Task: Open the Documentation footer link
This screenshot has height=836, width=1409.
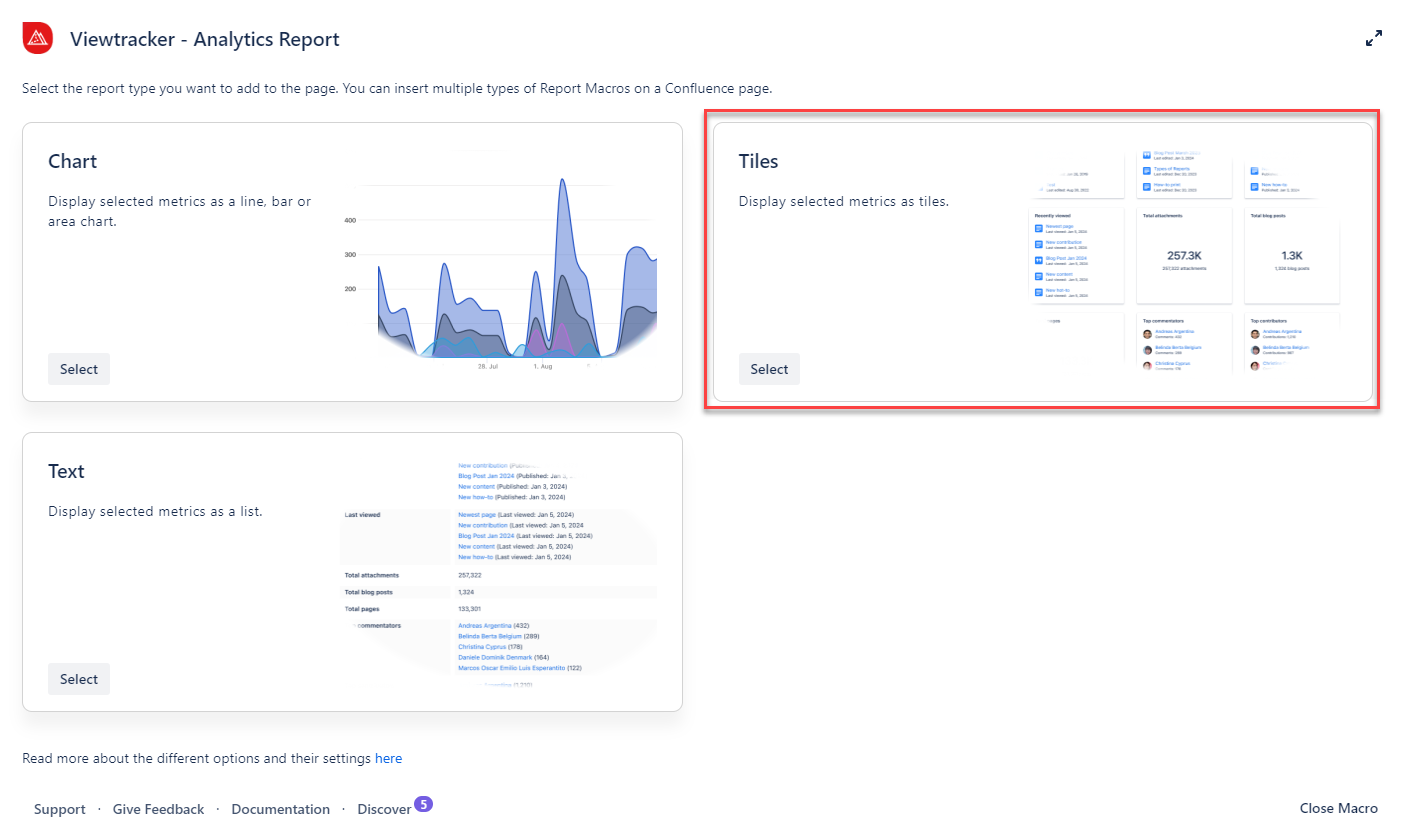Action: point(280,809)
